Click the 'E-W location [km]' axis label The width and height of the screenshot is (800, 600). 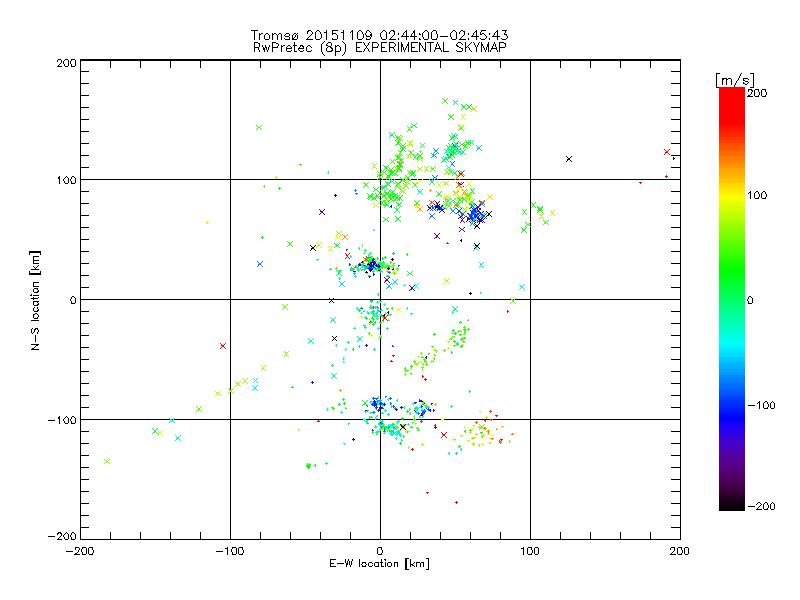pos(379,563)
